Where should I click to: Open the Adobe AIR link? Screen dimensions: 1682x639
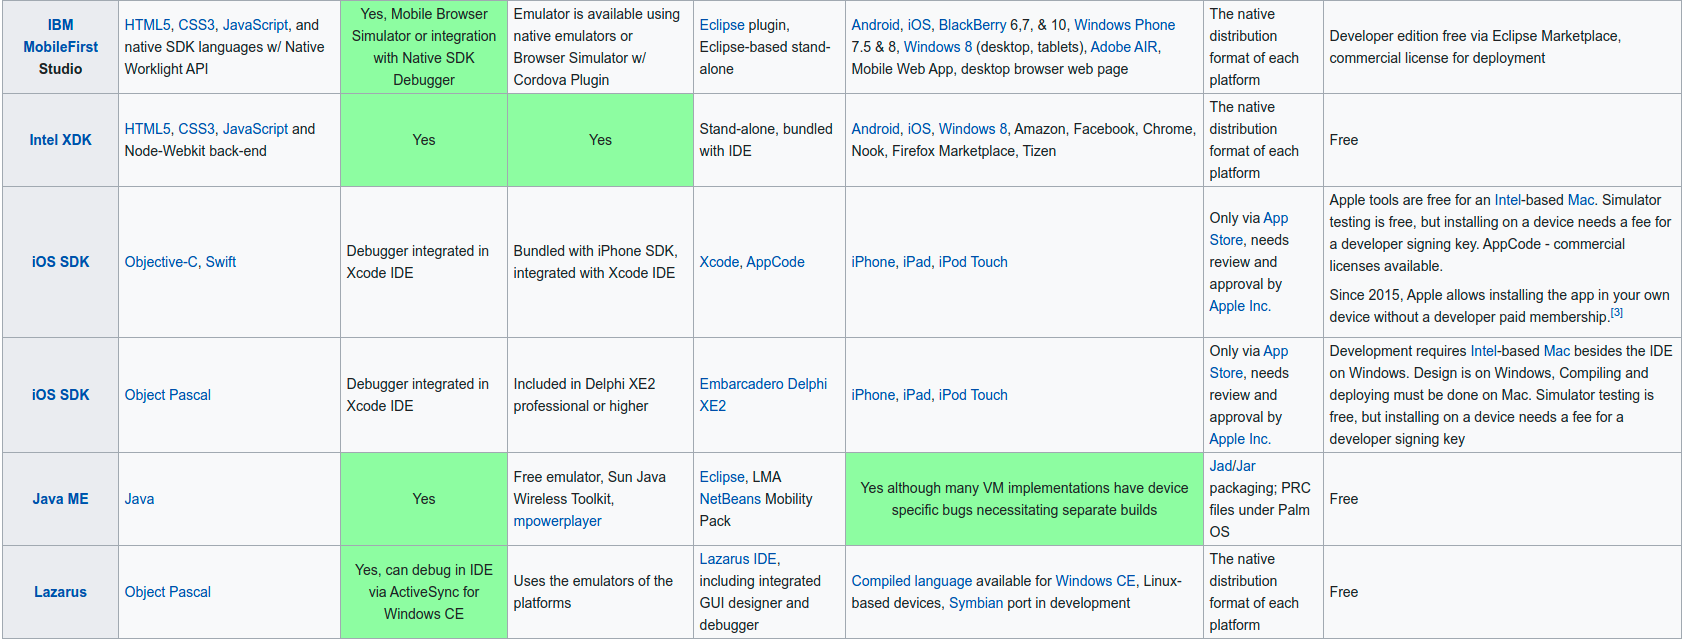(x=1124, y=47)
